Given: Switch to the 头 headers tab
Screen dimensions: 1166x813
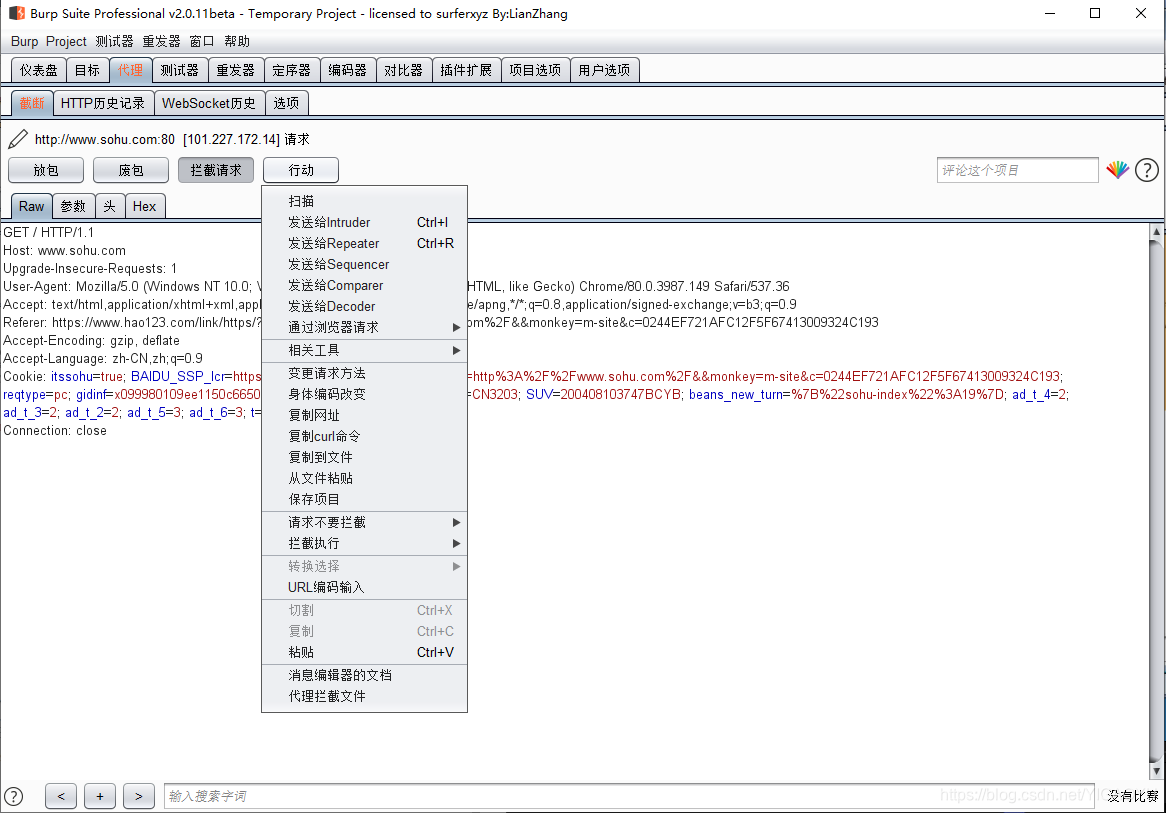Looking at the screenshot, I should pyautogui.click(x=110, y=206).
